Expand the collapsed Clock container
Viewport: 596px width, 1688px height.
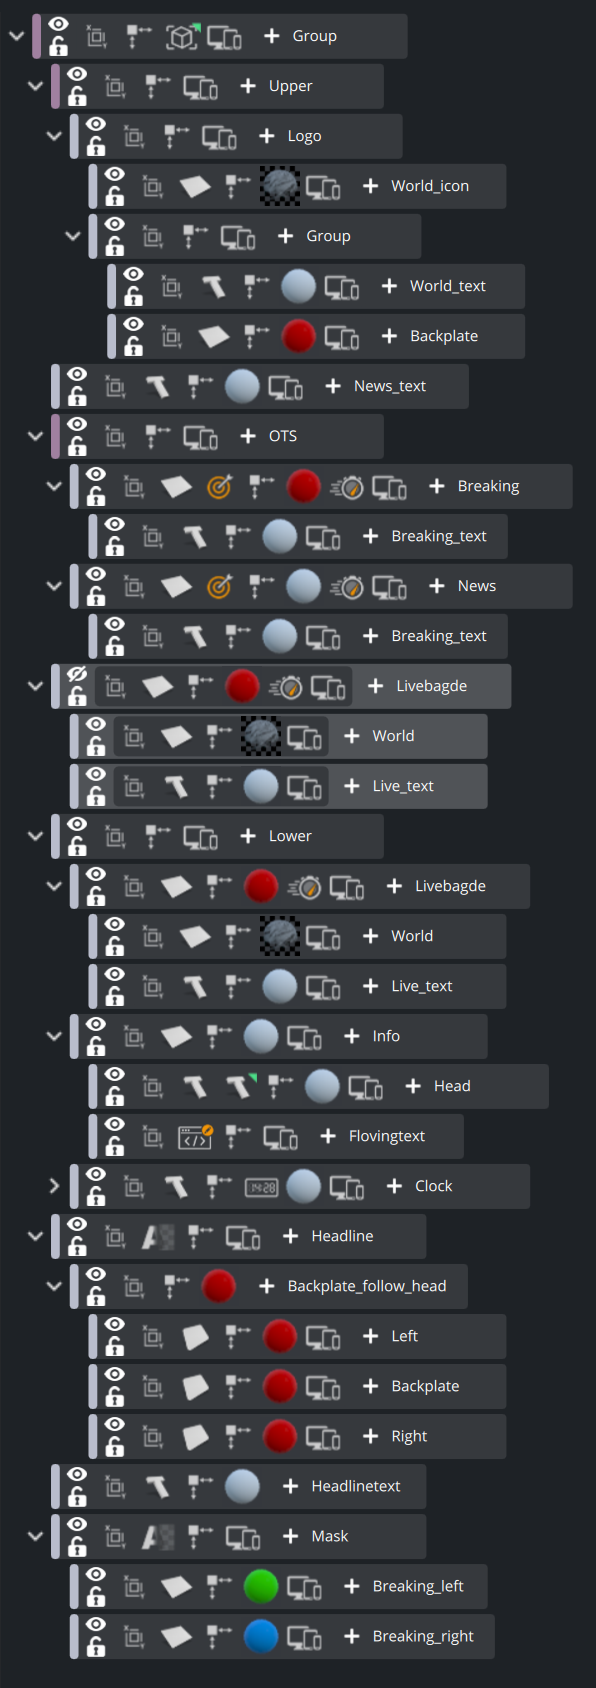pyautogui.click(x=54, y=1186)
